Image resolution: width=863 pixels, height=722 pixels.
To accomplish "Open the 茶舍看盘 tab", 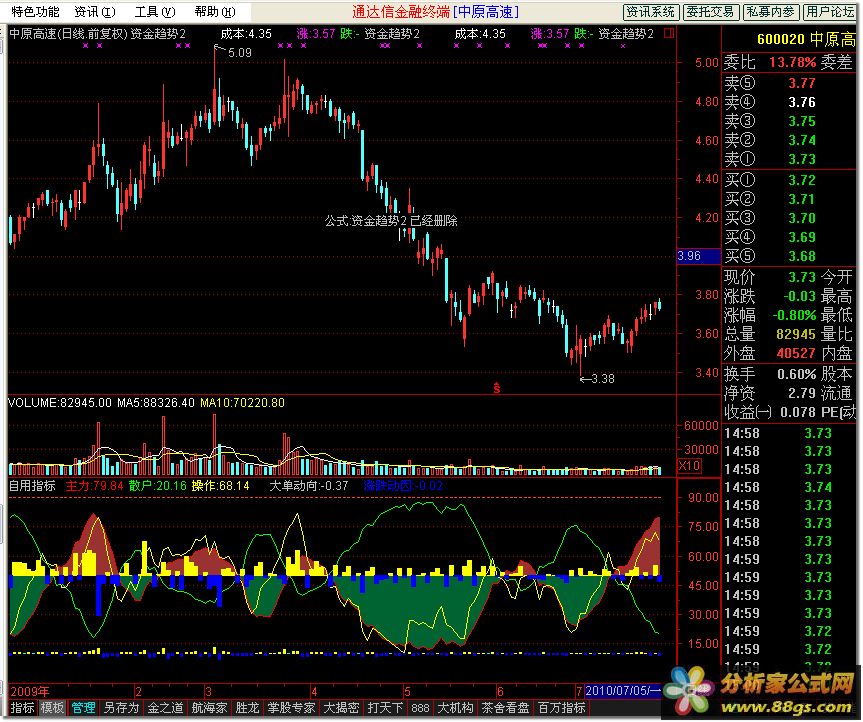I will click(x=505, y=708).
